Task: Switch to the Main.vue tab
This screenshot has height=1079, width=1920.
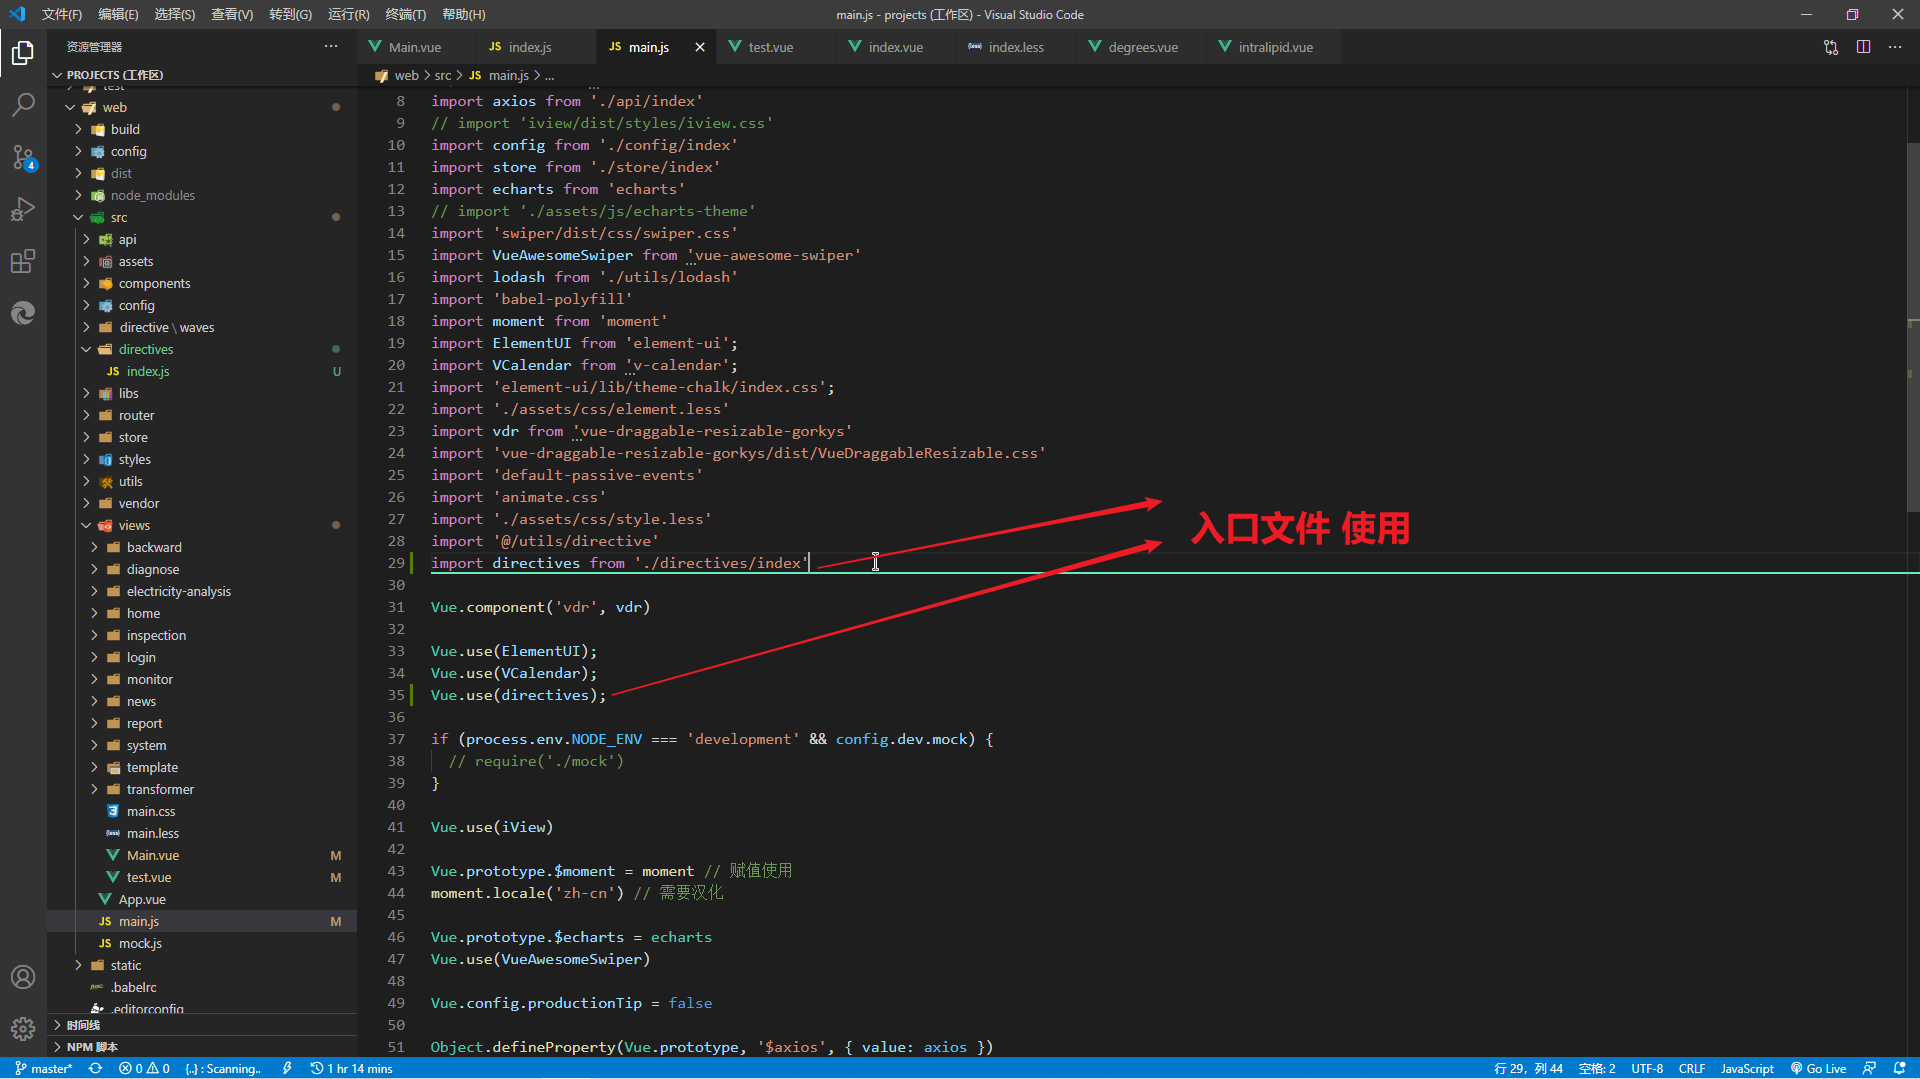Action: point(415,47)
